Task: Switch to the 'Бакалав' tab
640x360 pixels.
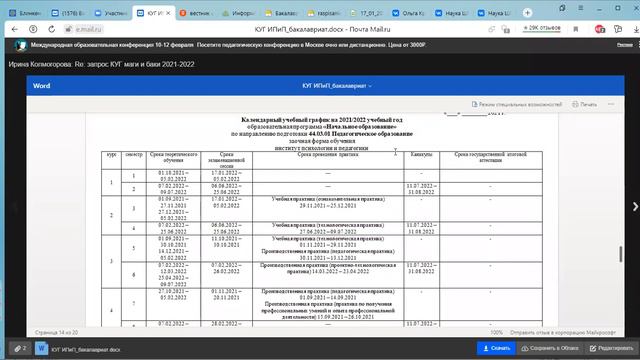Action: click(281, 13)
